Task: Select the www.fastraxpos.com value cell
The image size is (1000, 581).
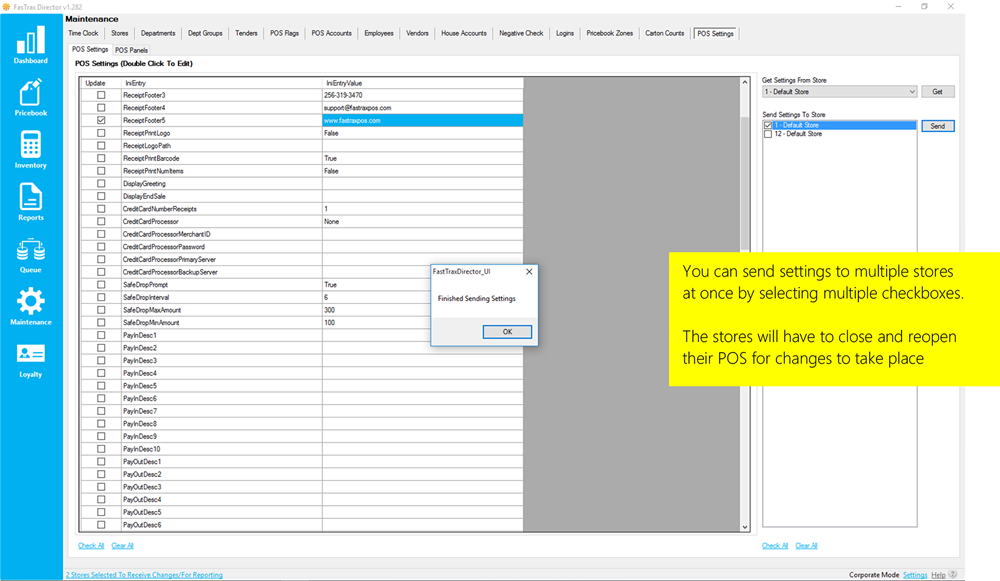Action: coord(422,120)
